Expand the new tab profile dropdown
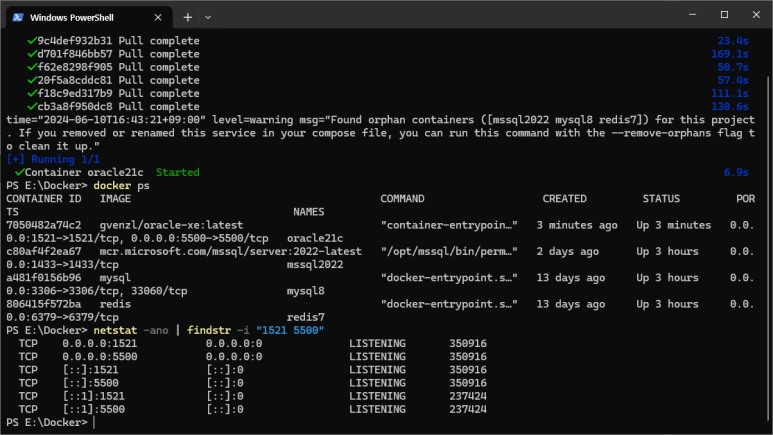 208,17
